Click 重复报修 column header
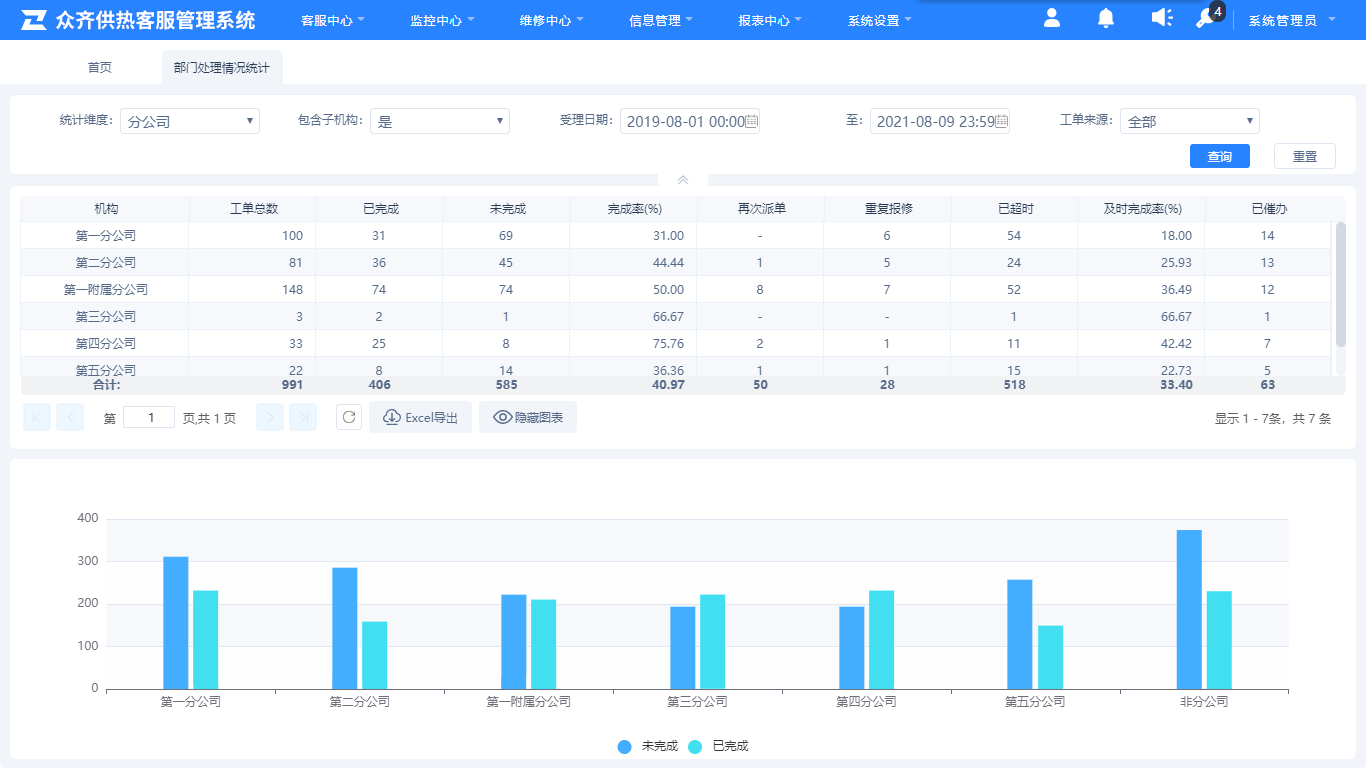The height and width of the screenshot is (768, 1366). [x=888, y=209]
